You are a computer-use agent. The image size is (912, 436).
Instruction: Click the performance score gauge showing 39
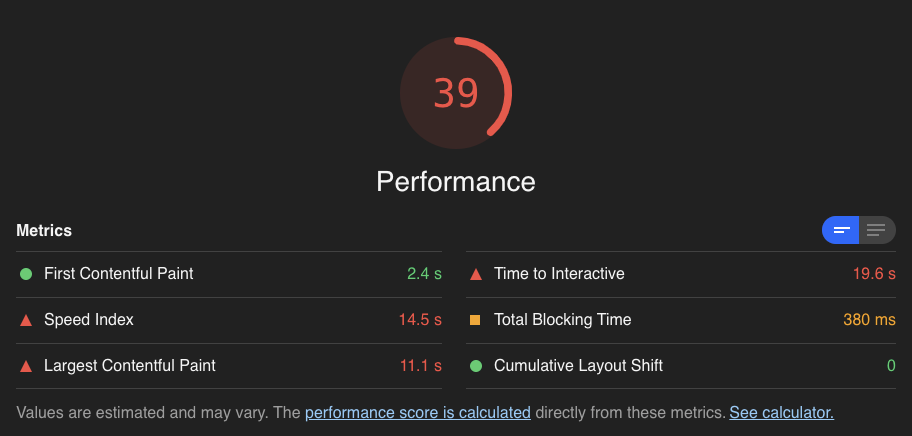[456, 93]
